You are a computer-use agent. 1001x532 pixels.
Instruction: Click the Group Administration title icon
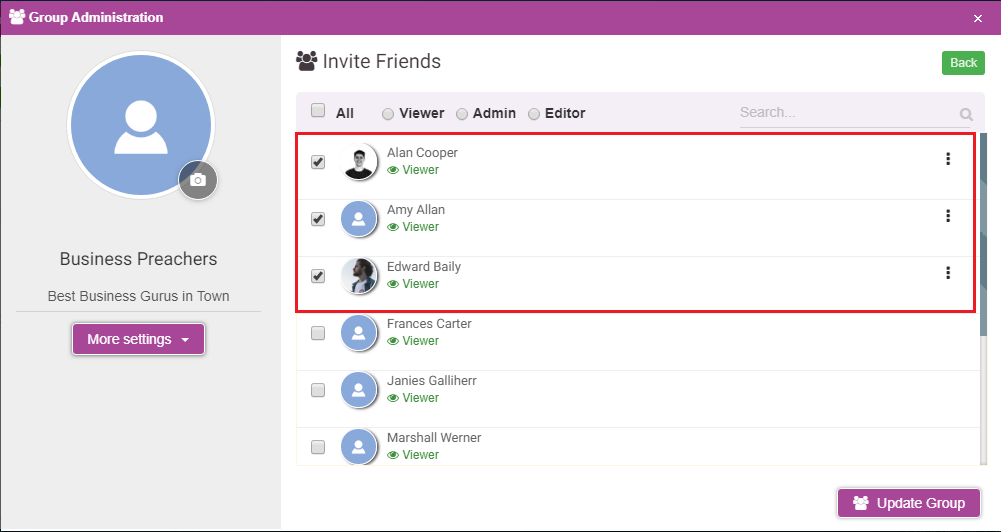tap(17, 17)
